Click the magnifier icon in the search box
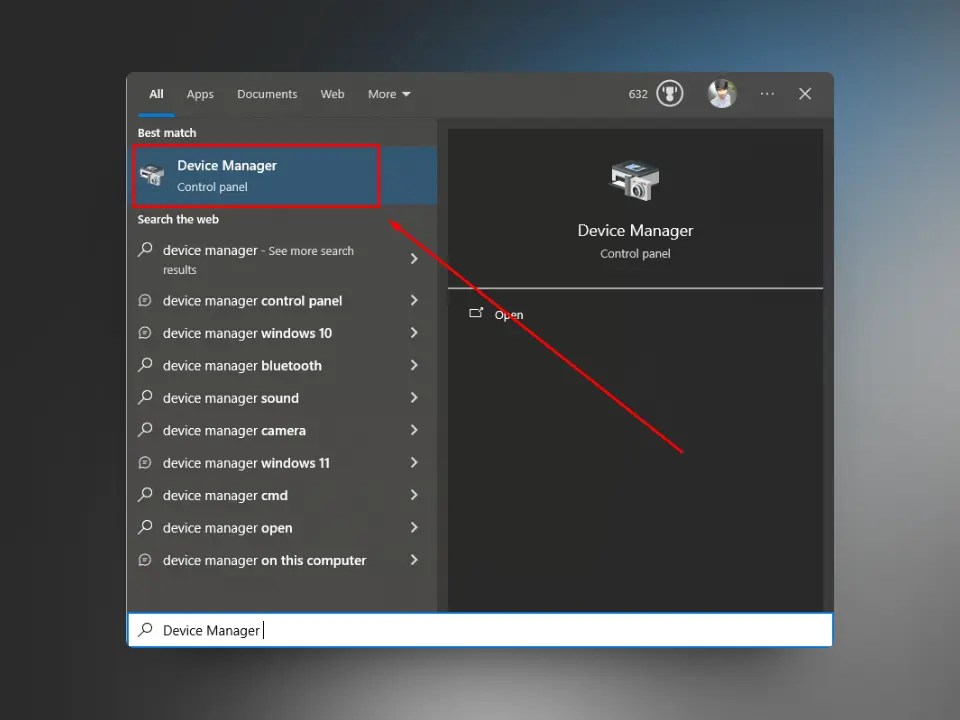 146,630
